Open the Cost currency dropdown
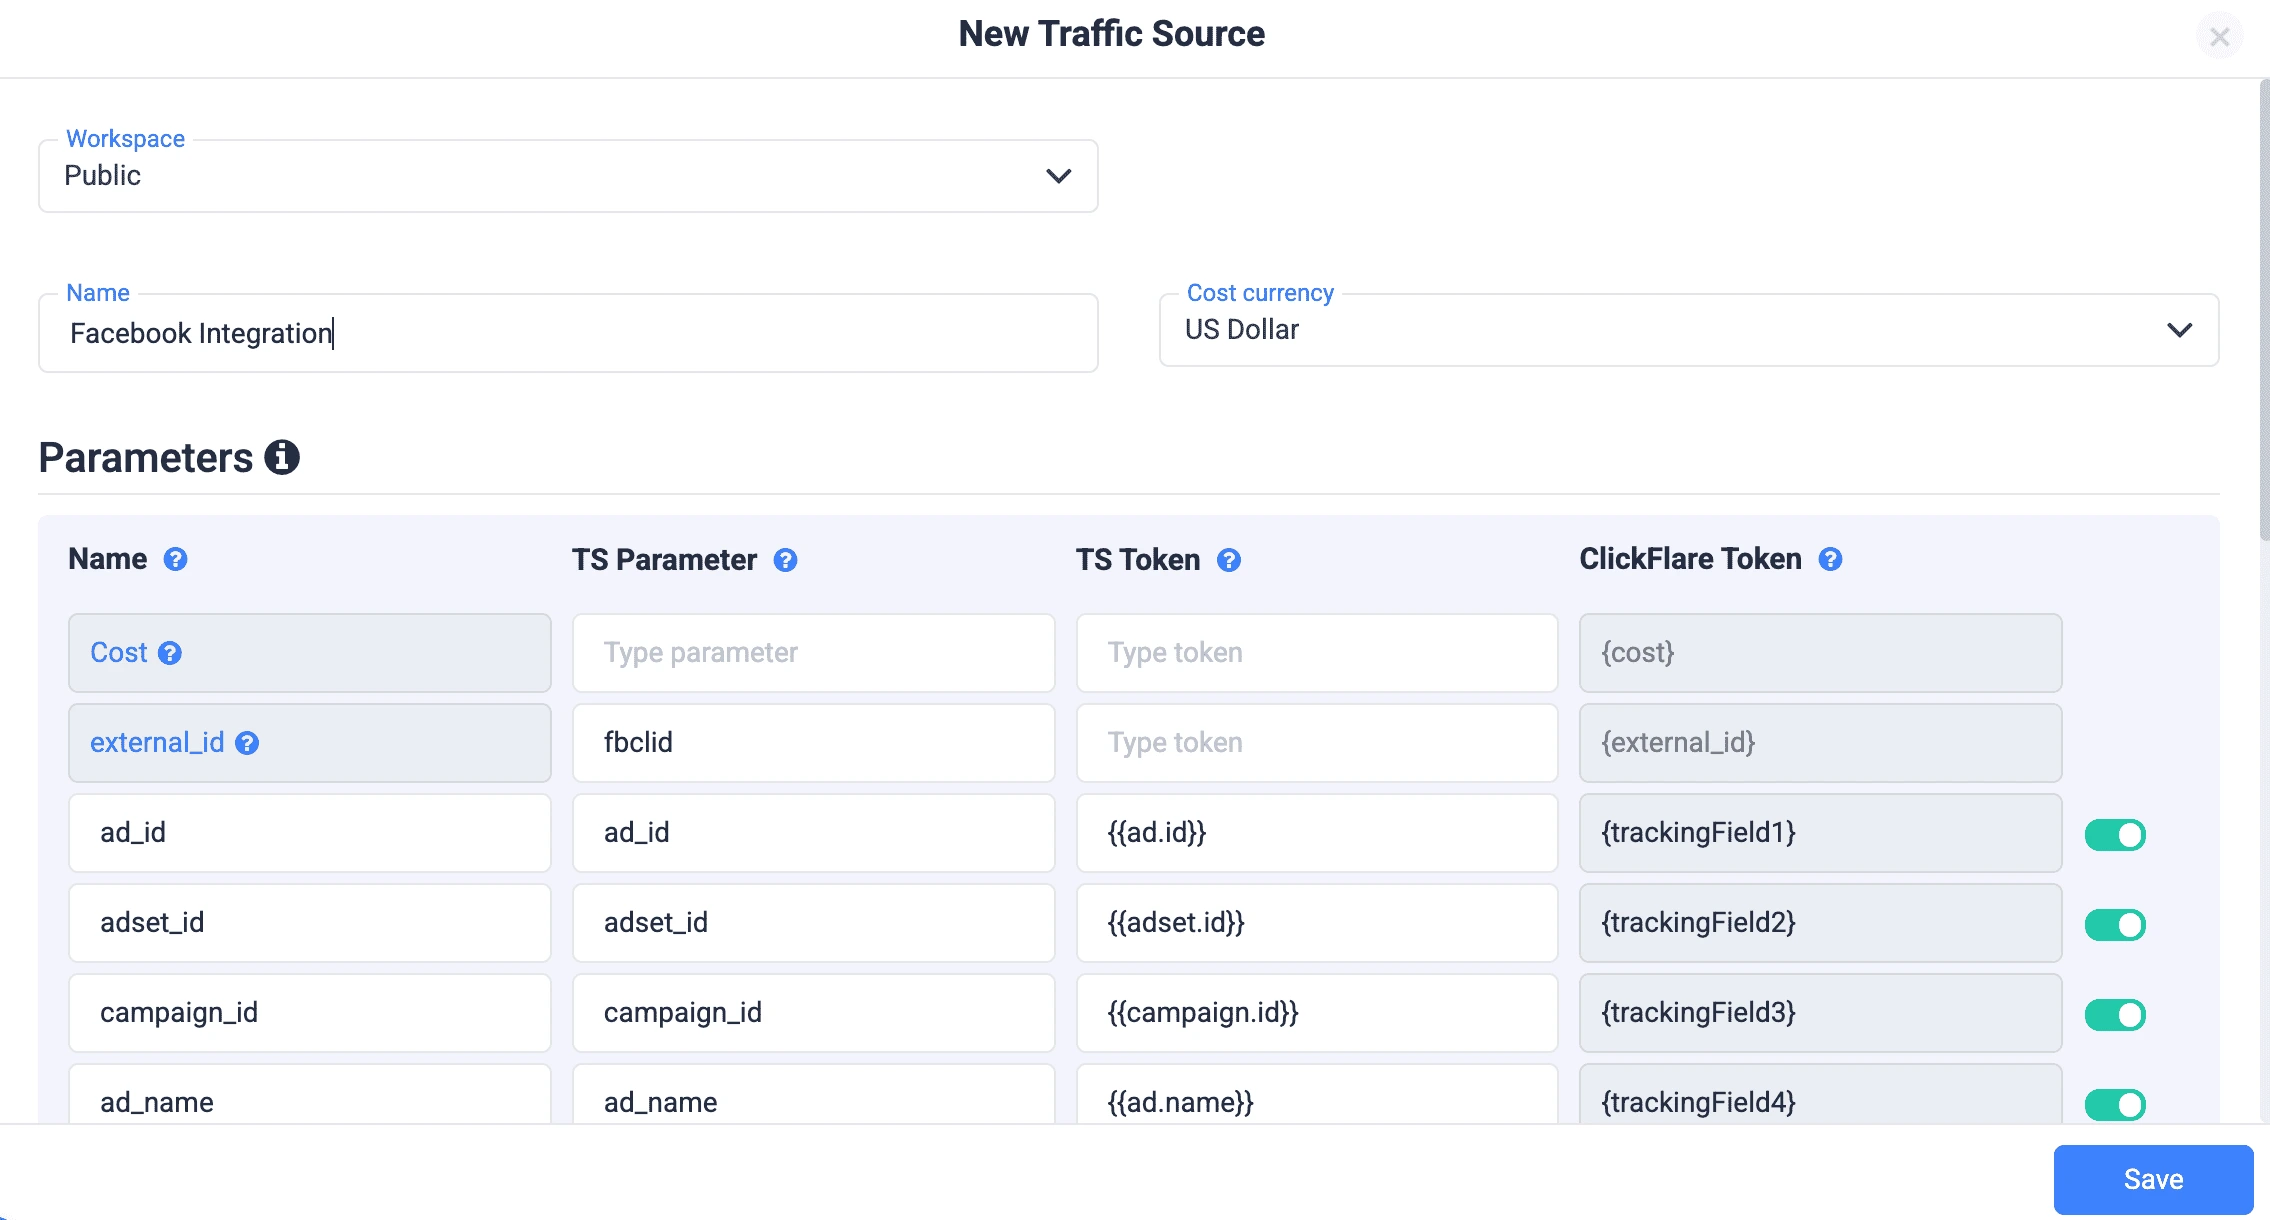The height and width of the screenshot is (1220, 2270). (x=1689, y=330)
